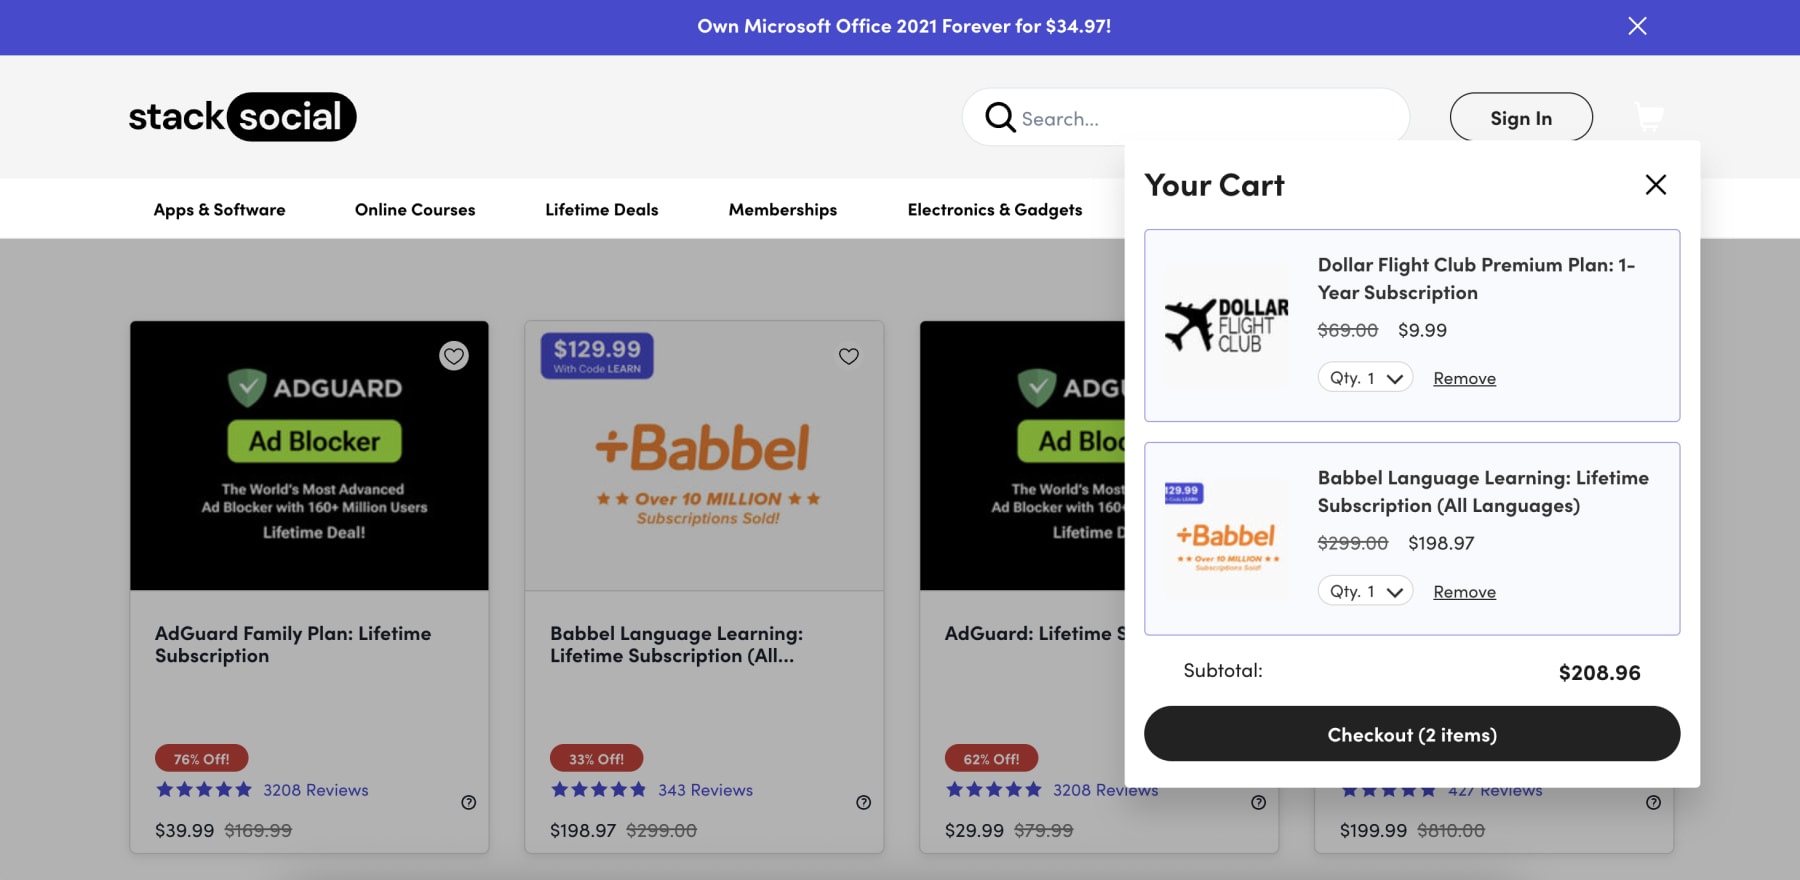Image resolution: width=1800 pixels, height=880 pixels.
Task: Click star rating on AdGuard Family Plan
Action: [x=204, y=790]
